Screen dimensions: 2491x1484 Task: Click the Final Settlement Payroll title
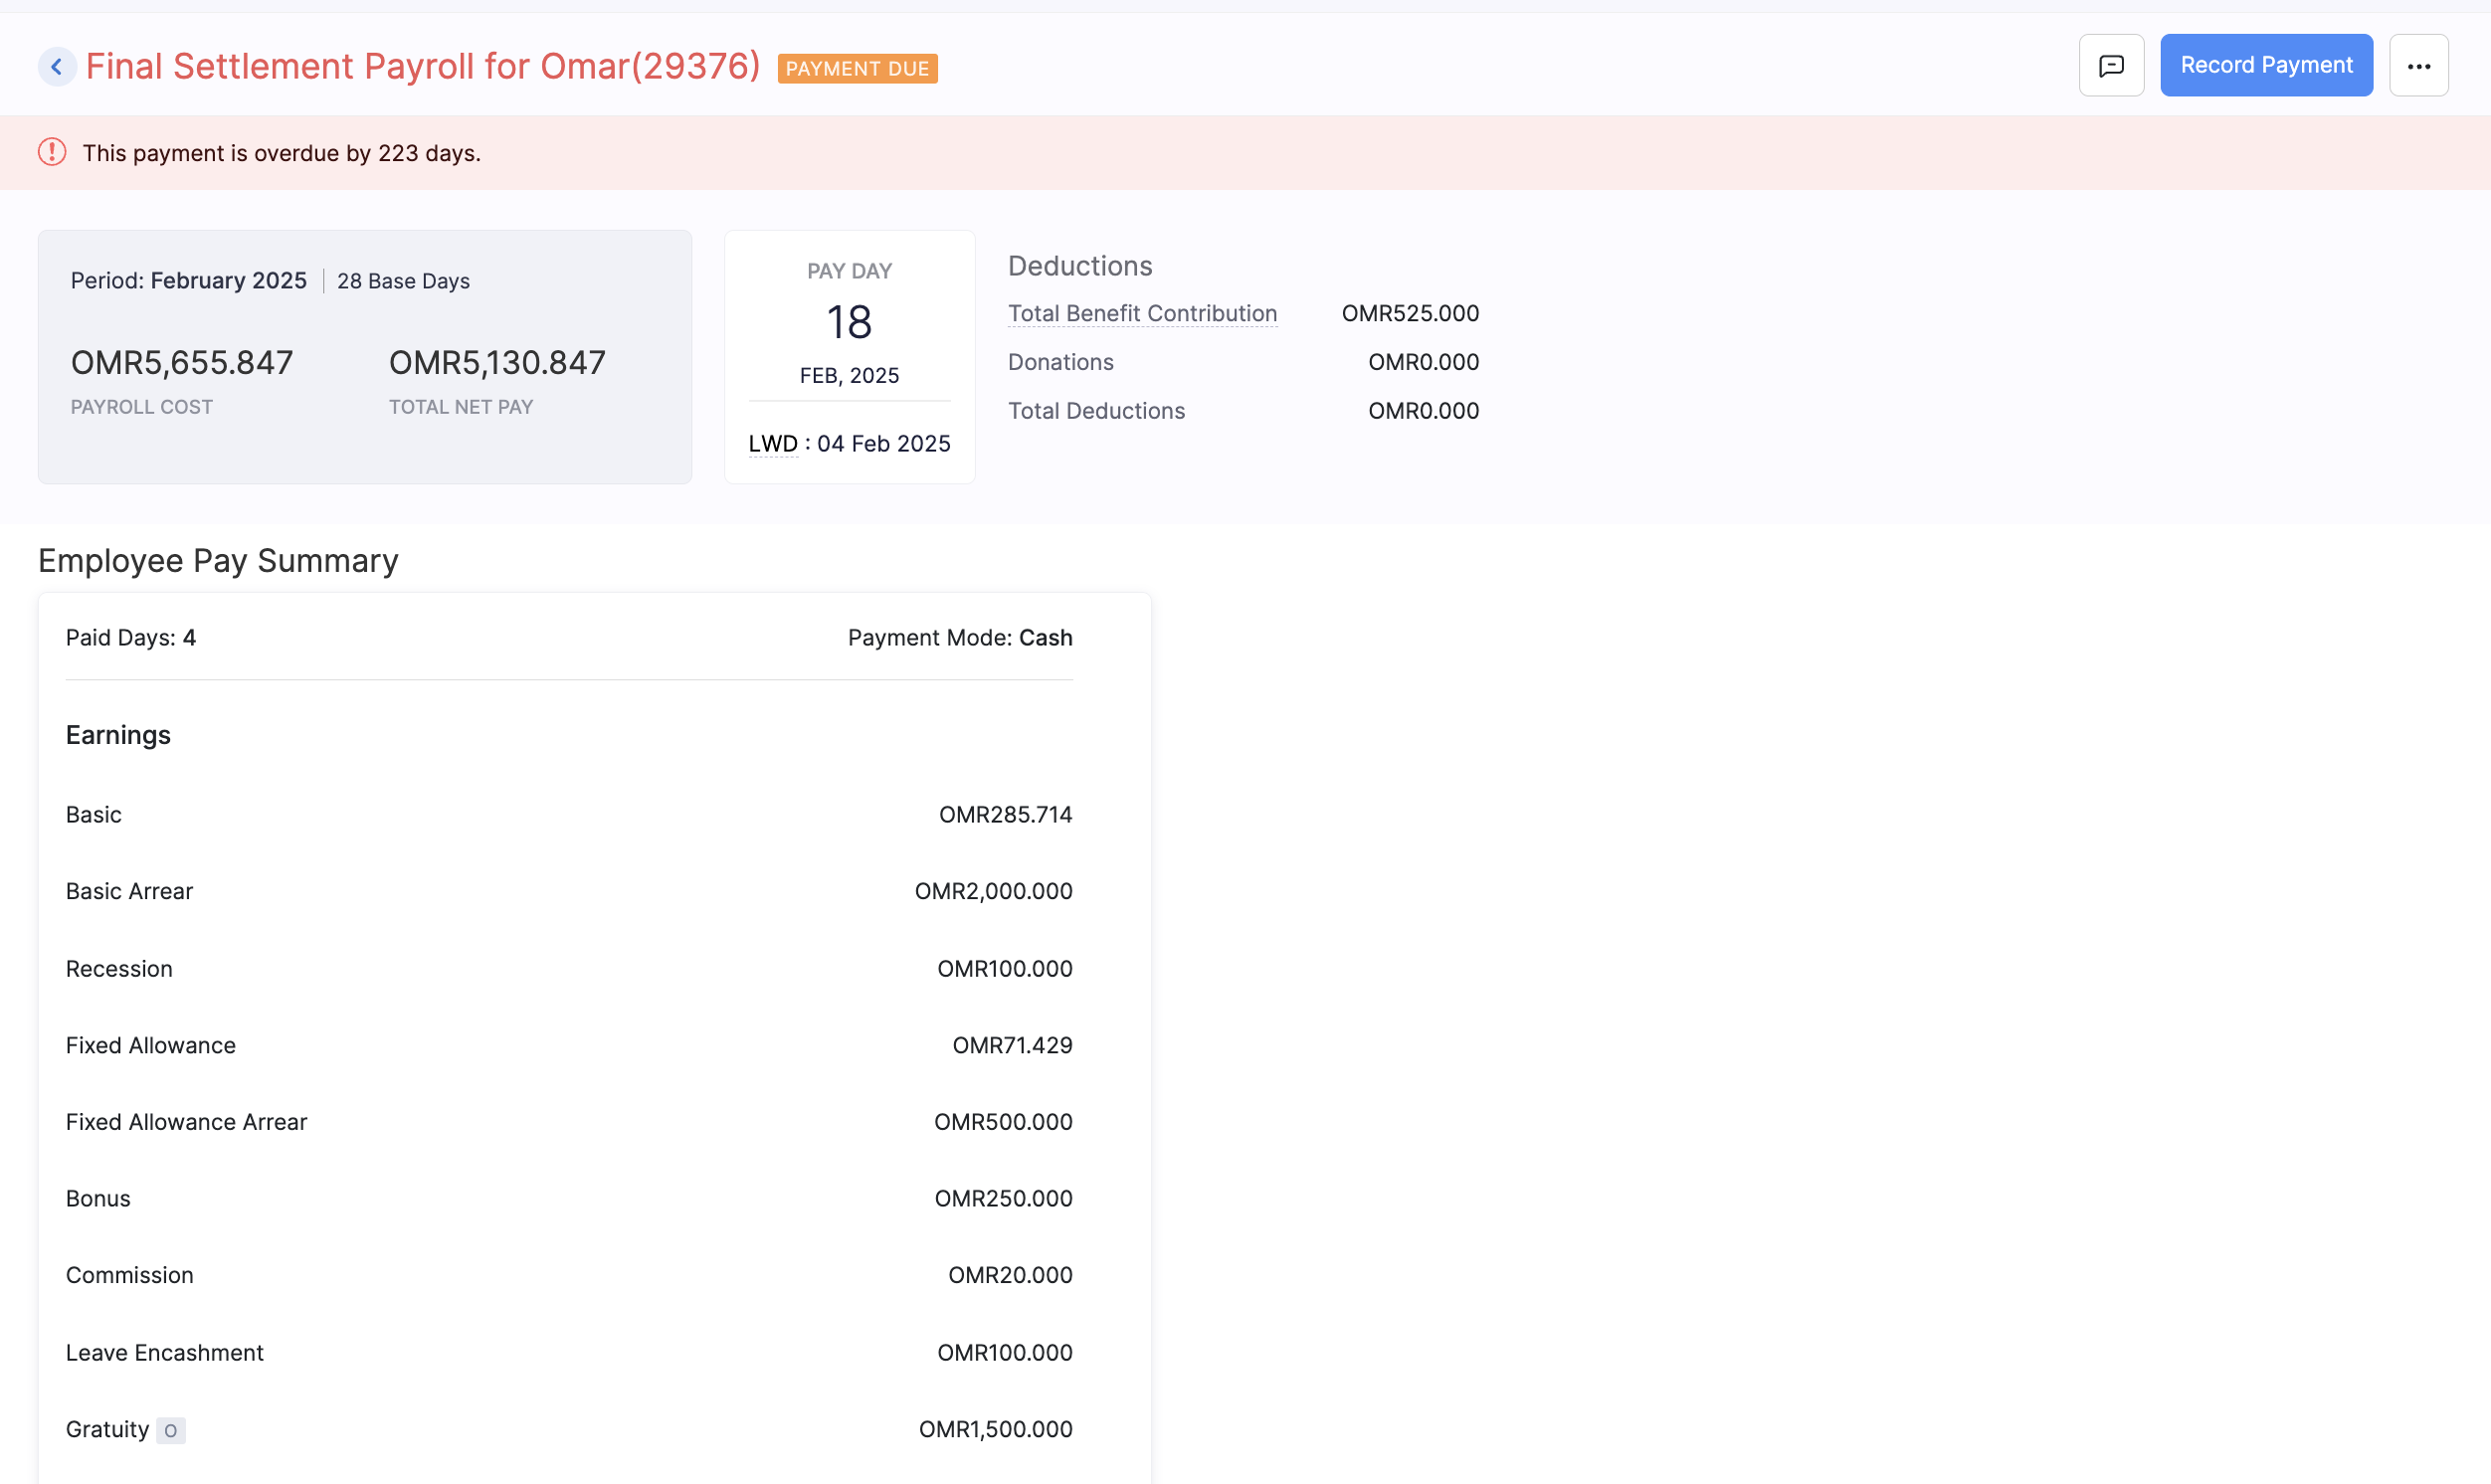coord(423,67)
